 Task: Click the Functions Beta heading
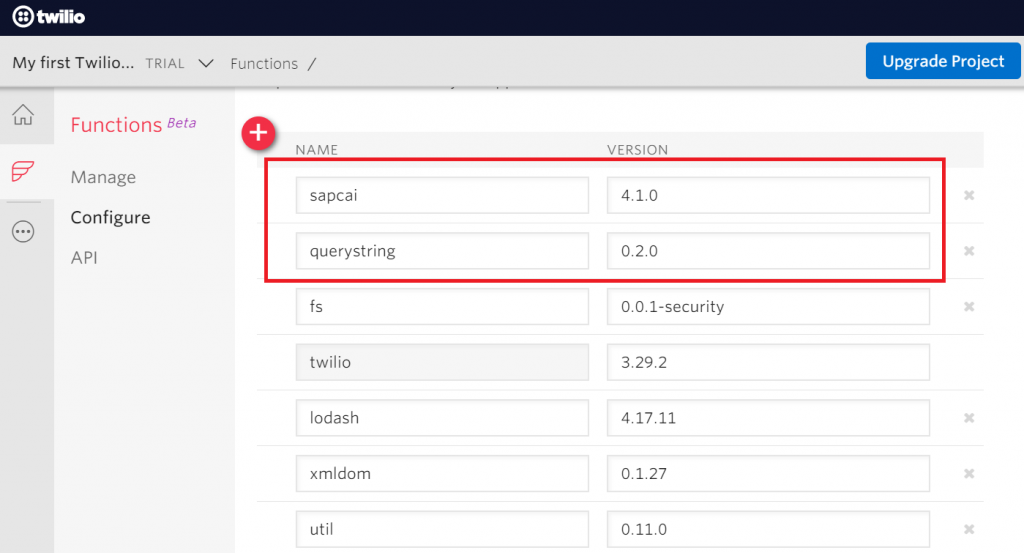pos(133,124)
